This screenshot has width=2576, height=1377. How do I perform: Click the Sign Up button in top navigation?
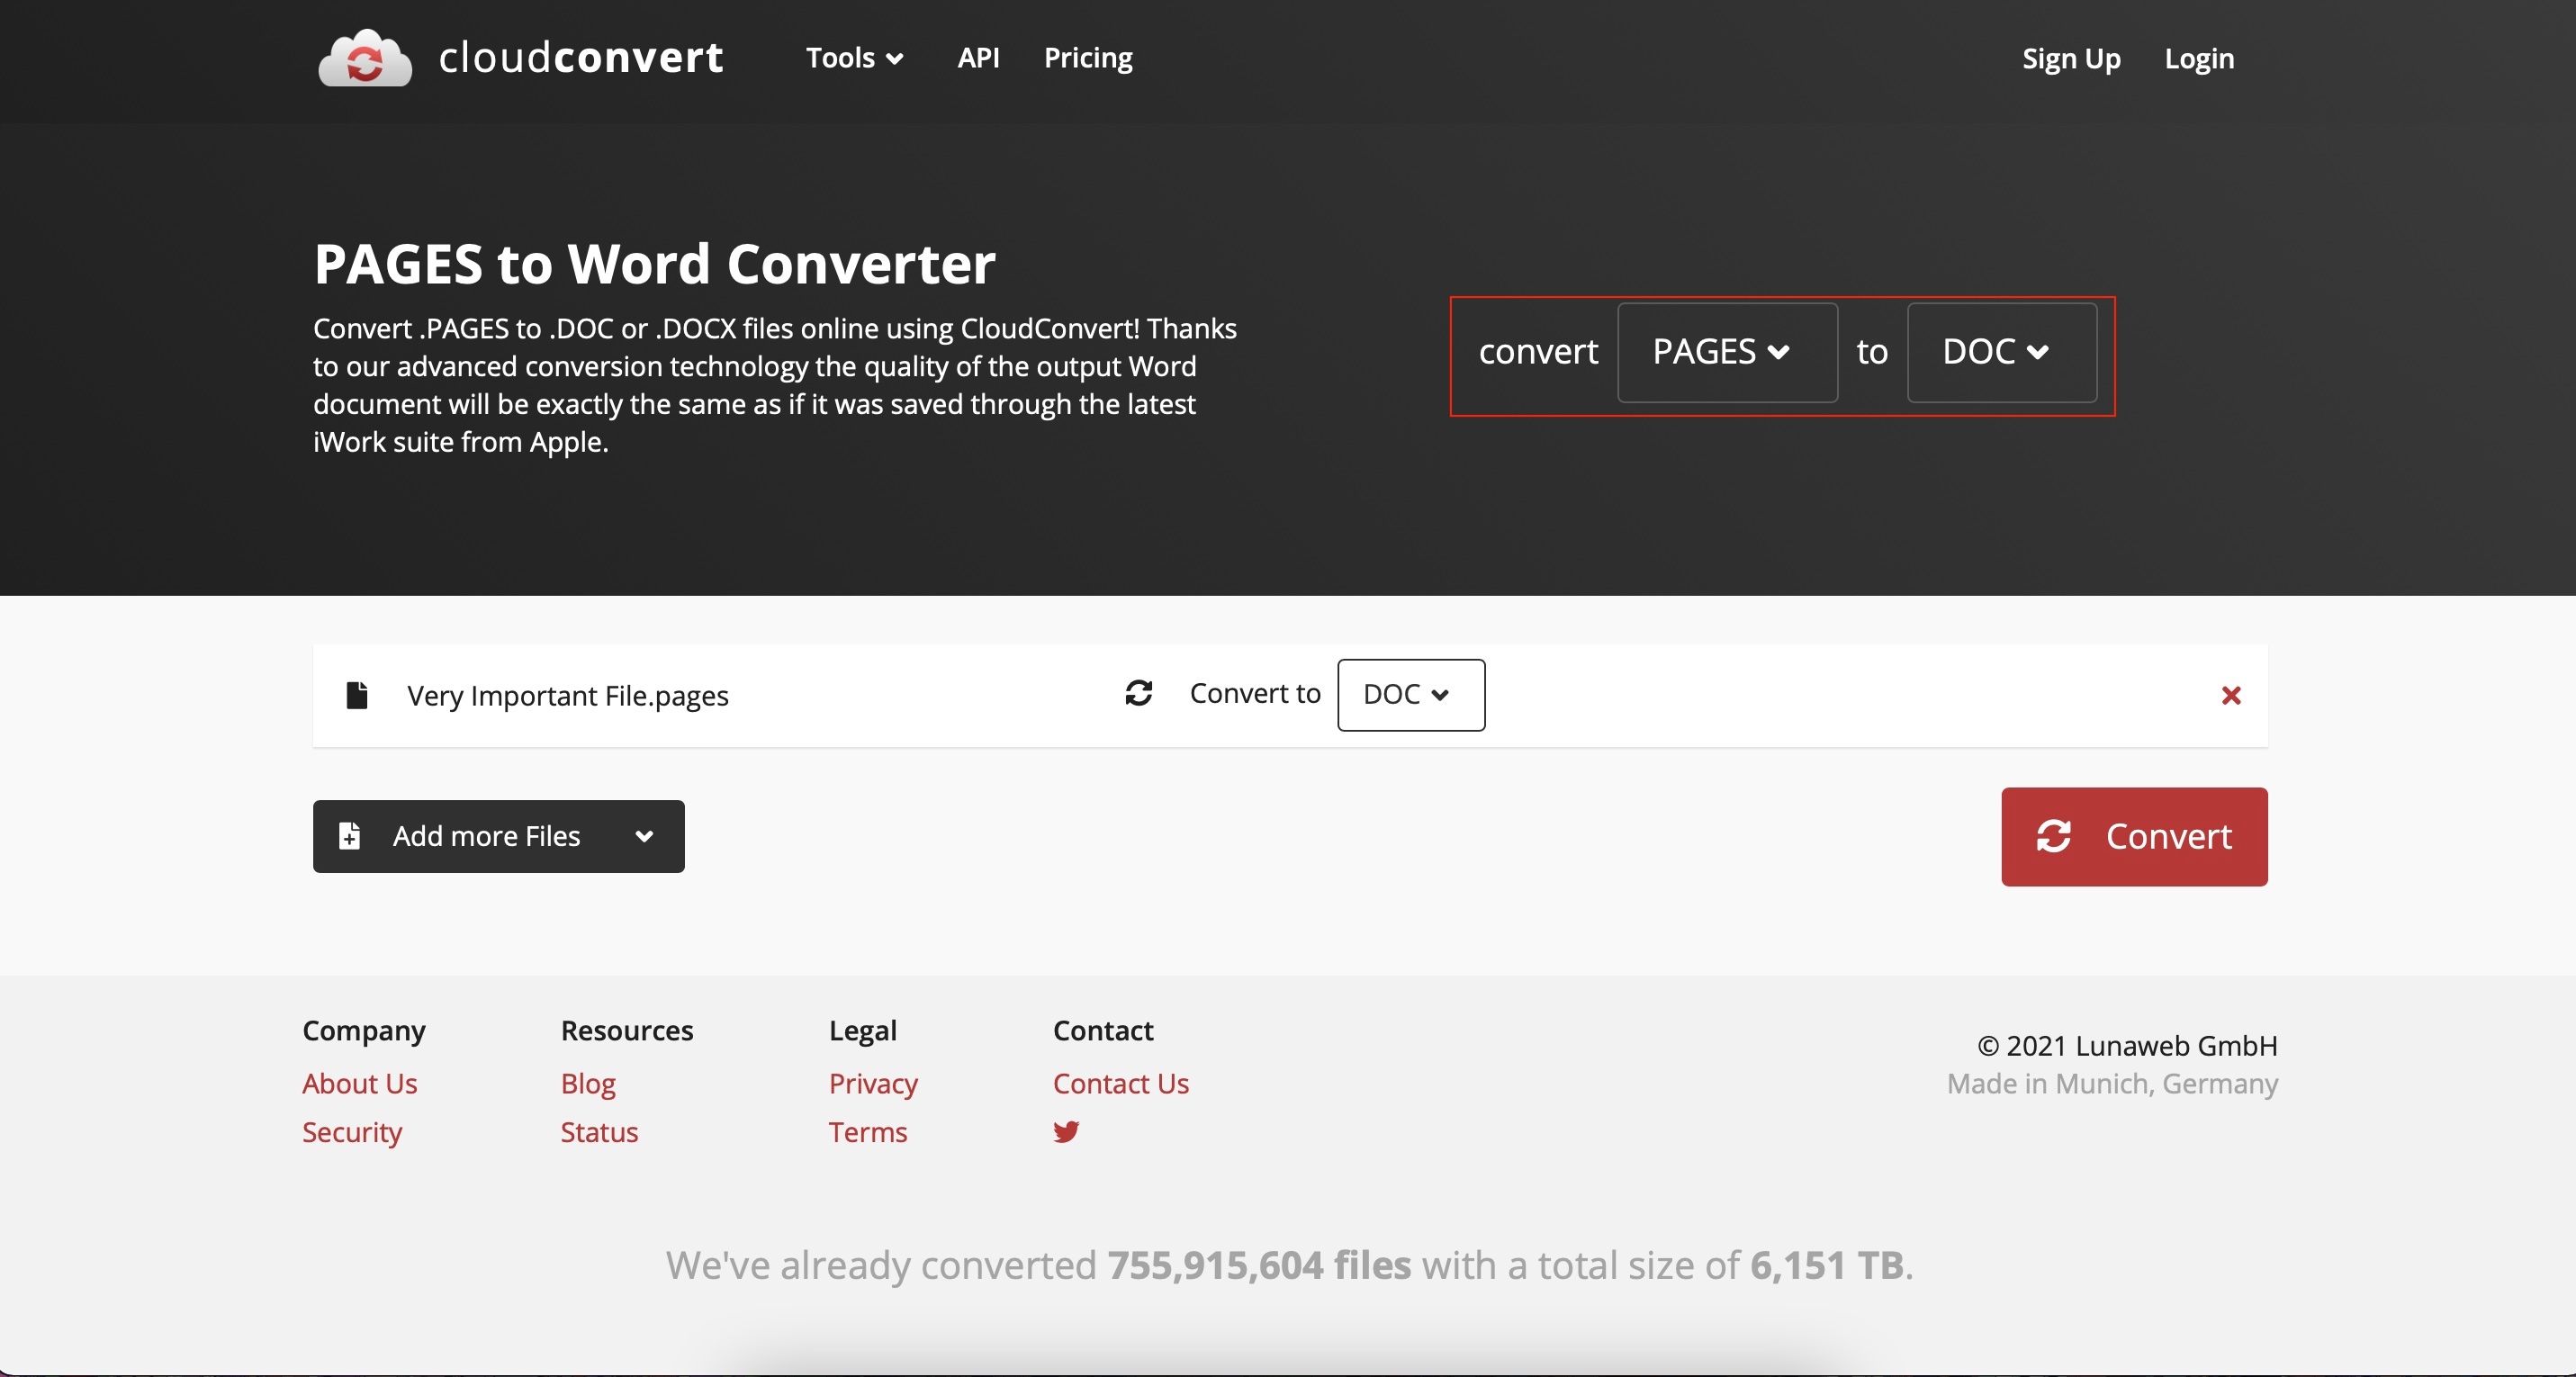click(2070, 55)
